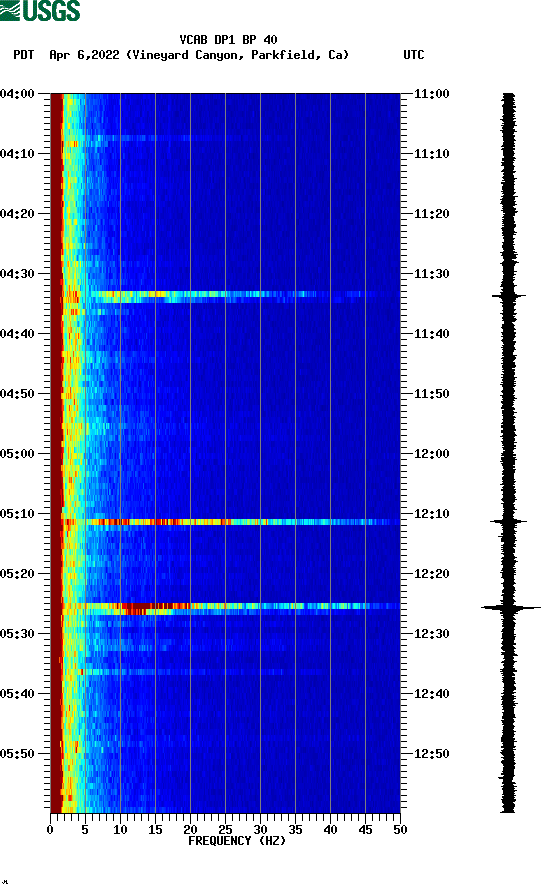Click the "05:30" PDT time label
The image size is (552, 893).
(18, 634)
